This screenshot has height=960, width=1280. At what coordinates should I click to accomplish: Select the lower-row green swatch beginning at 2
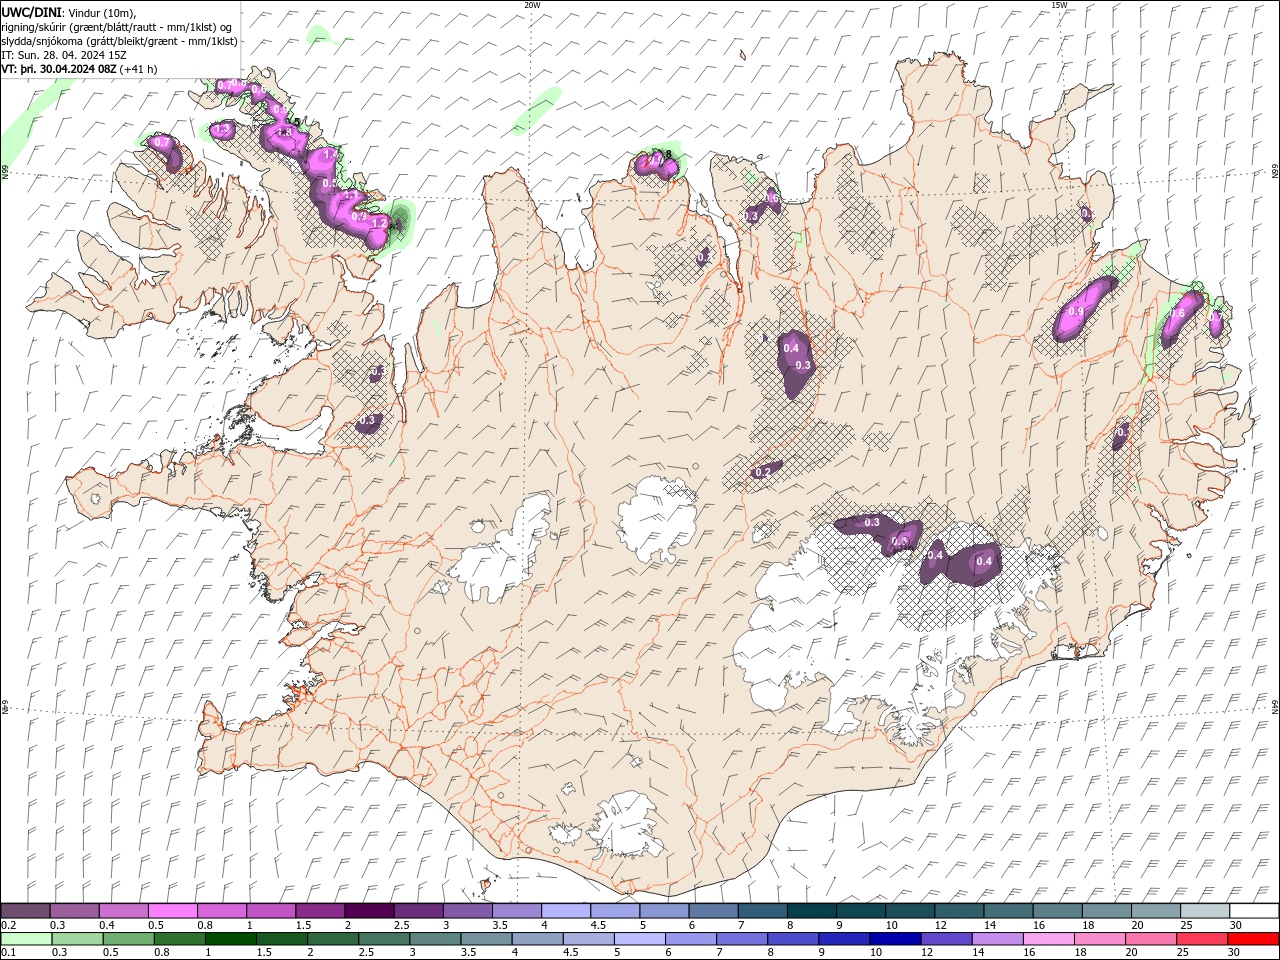click(x=333, y=938)
